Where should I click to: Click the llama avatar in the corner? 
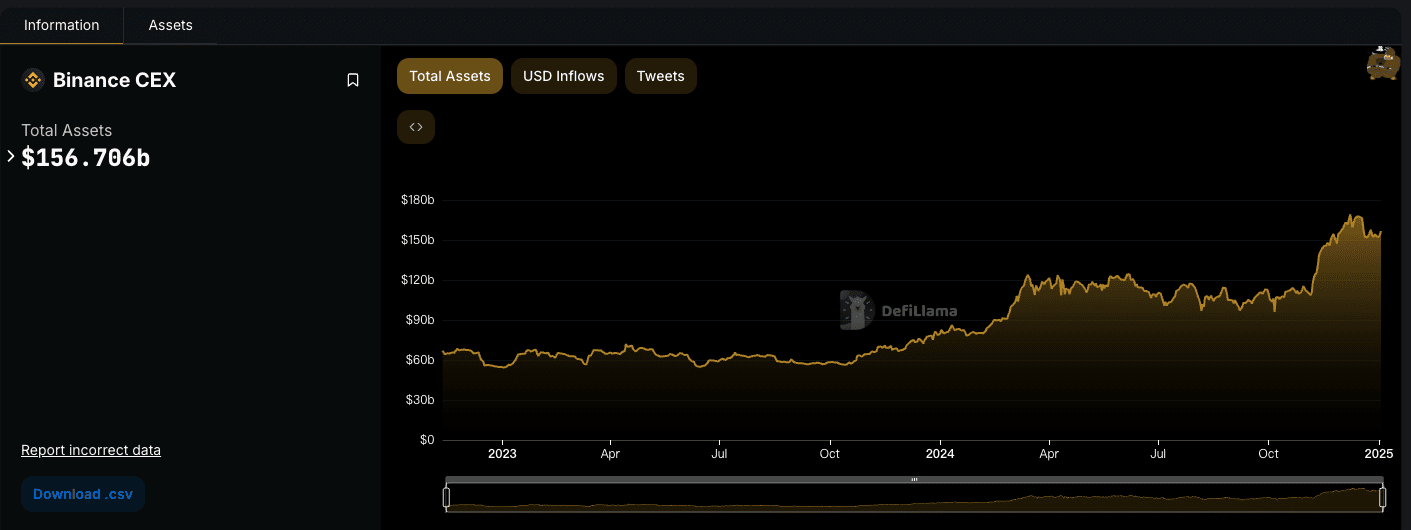point(1383,63)
